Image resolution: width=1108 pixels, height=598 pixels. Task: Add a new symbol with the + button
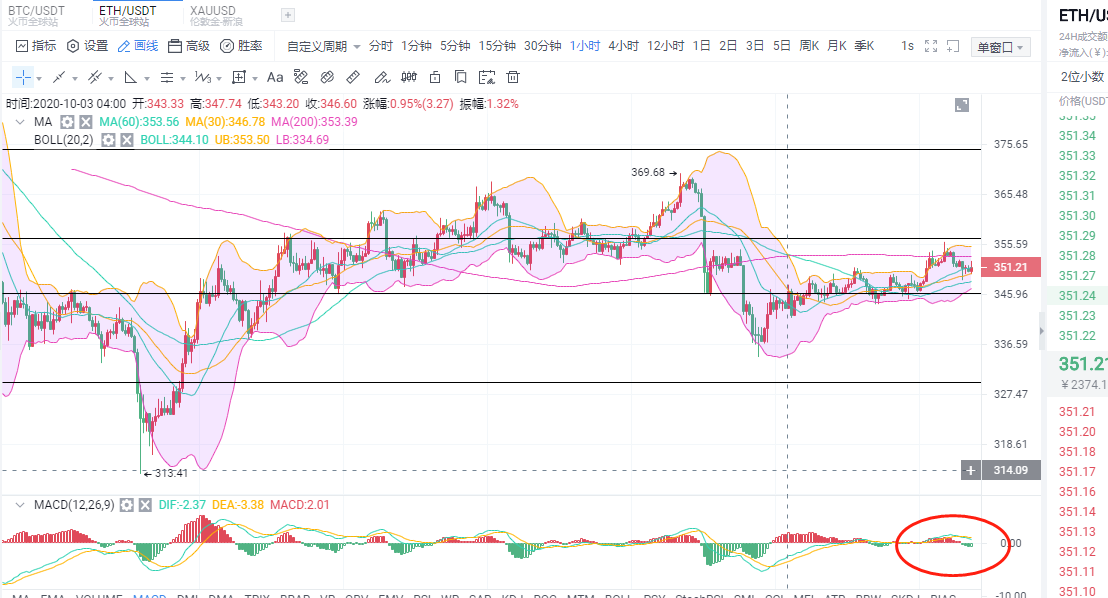tap(287, 15)
